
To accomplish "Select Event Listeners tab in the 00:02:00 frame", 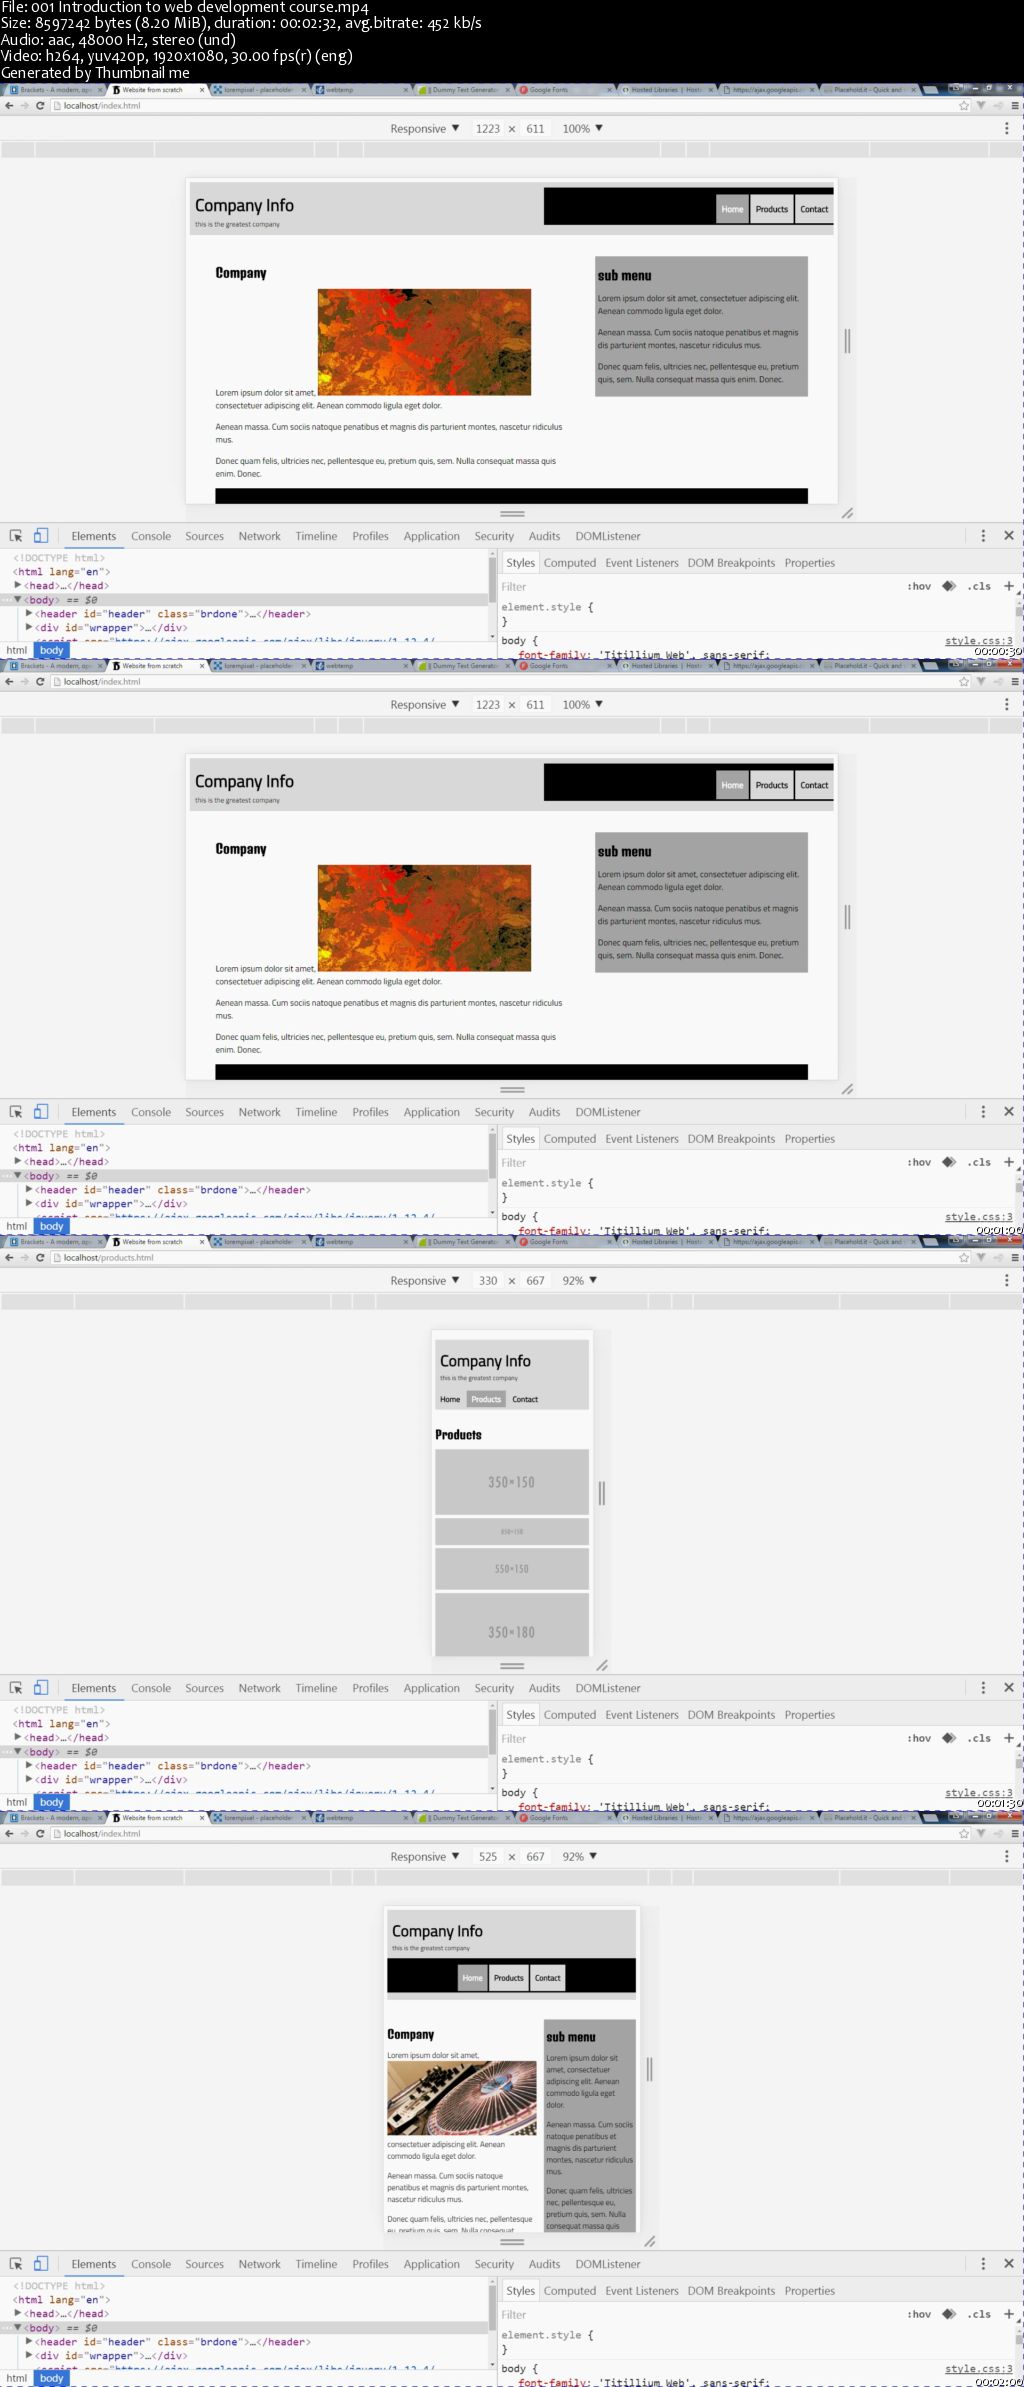I will (641, 2291).
